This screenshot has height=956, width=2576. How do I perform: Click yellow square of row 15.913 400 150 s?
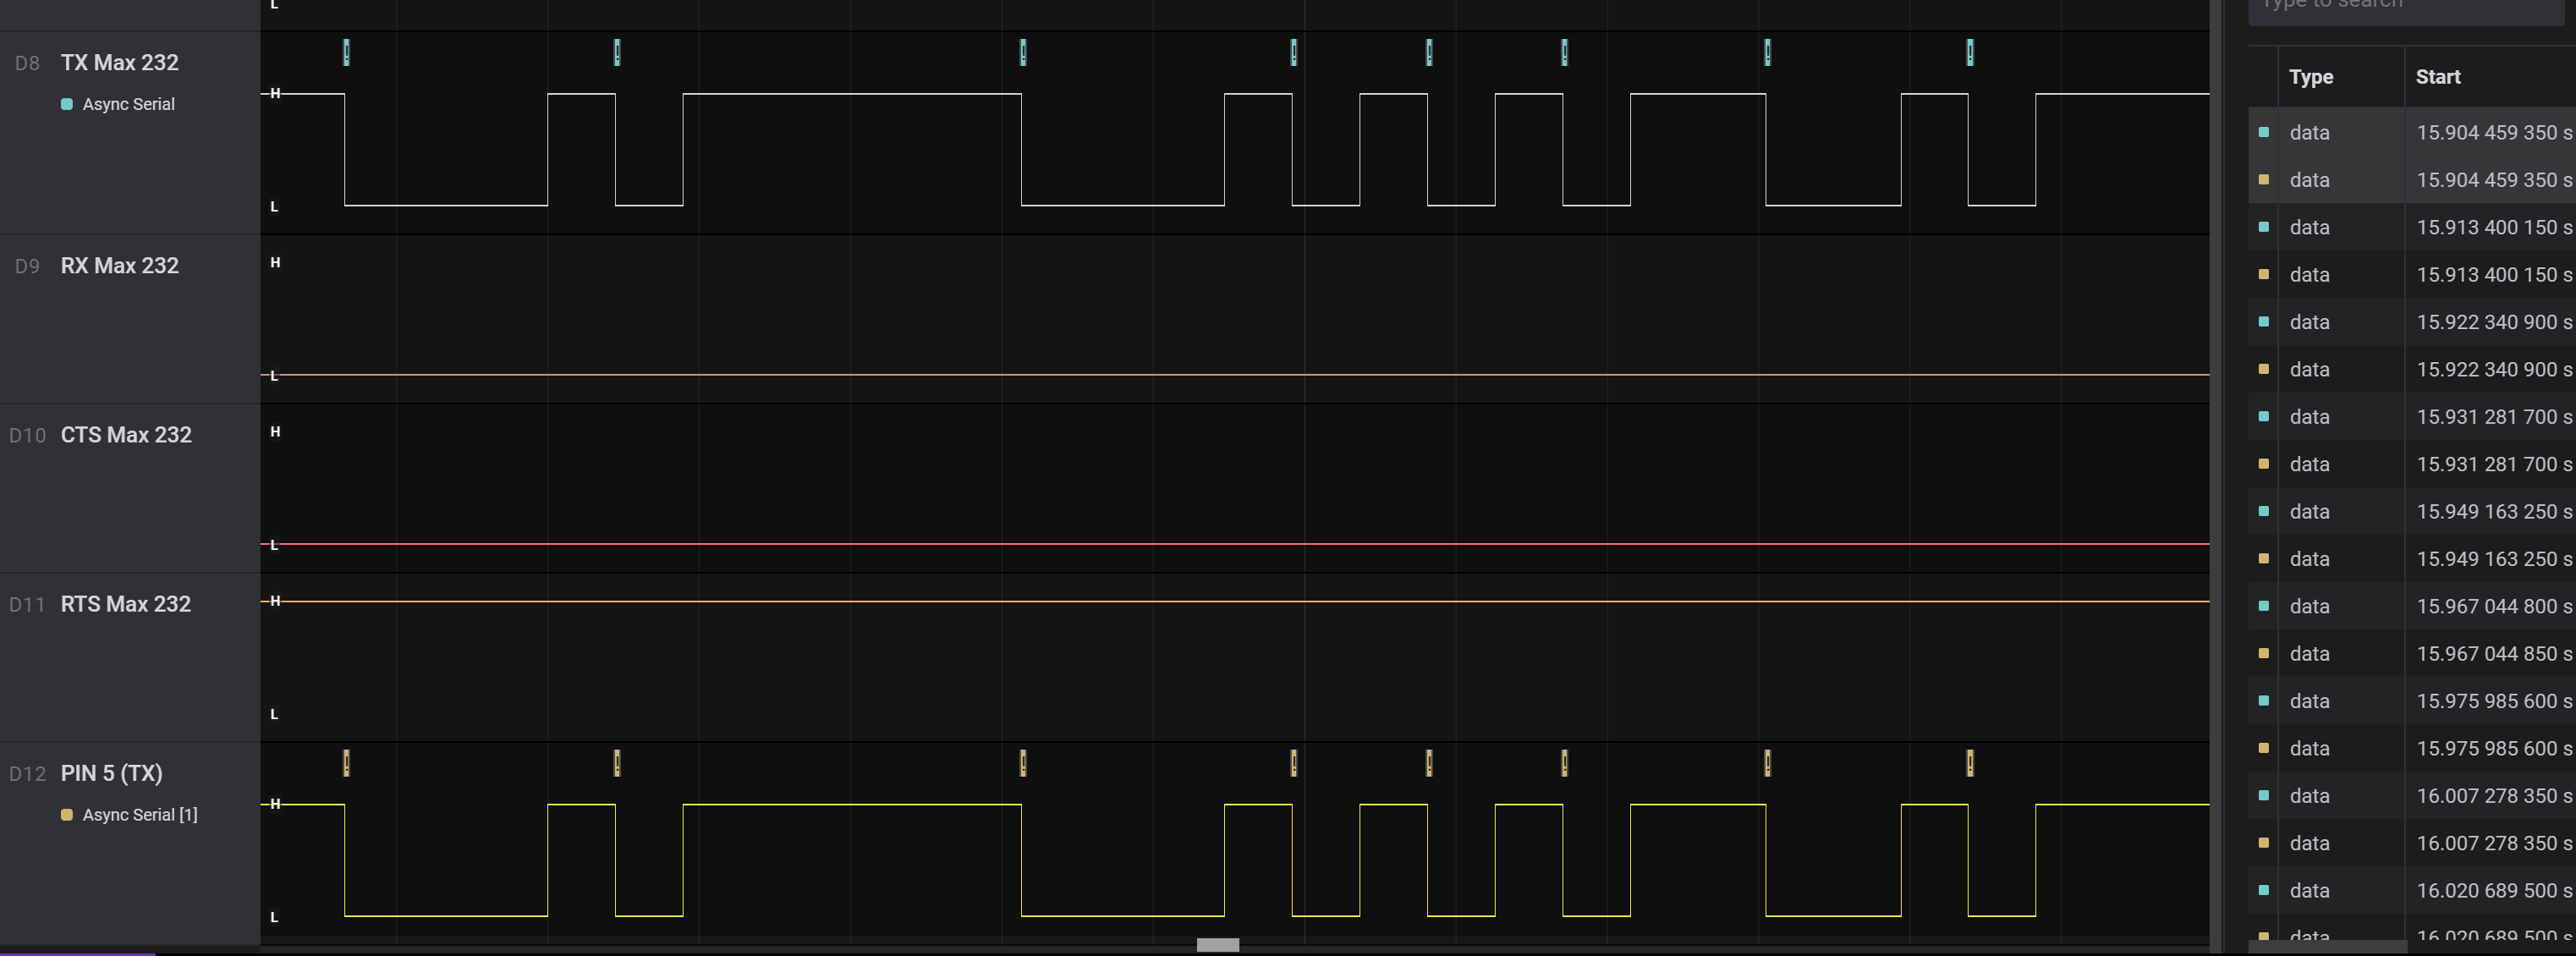(x=2264, y=274)
